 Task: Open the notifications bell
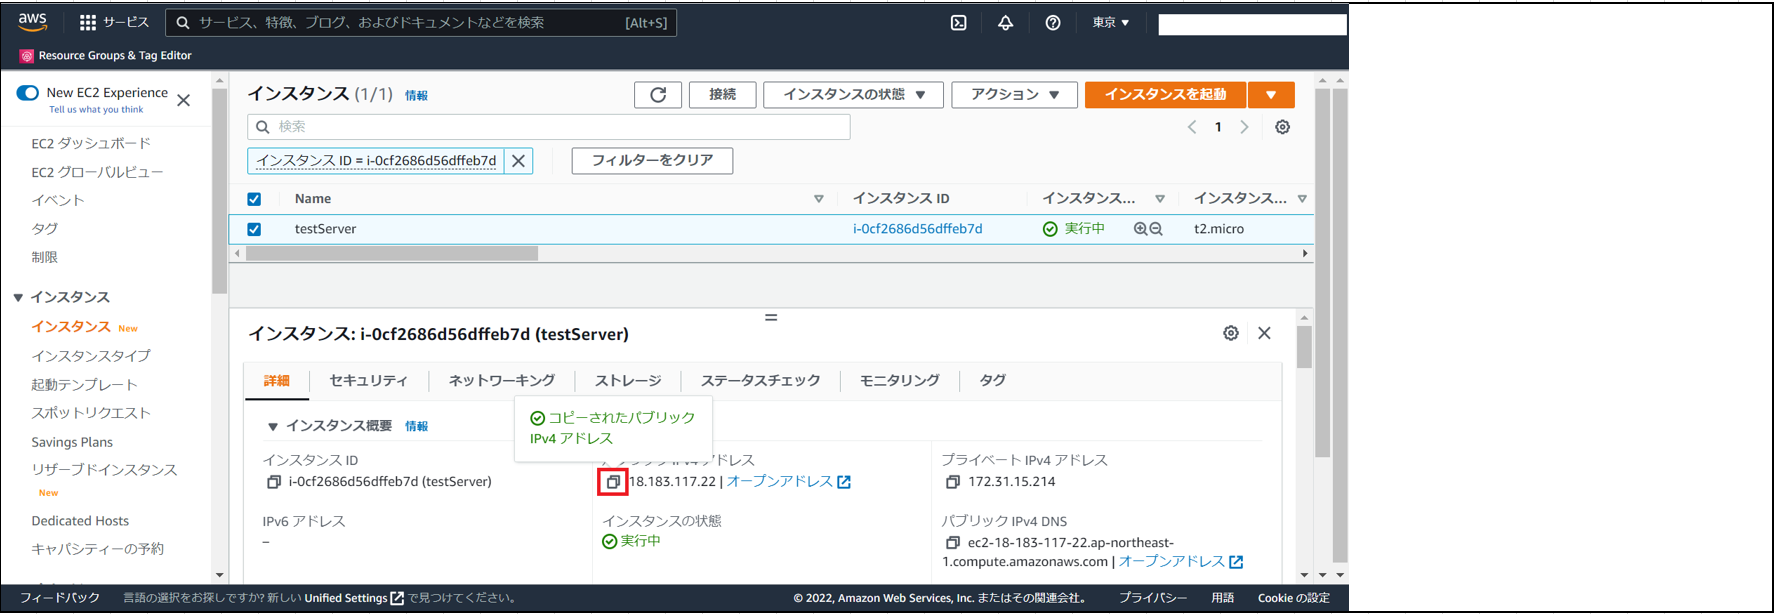(1005, 22)
